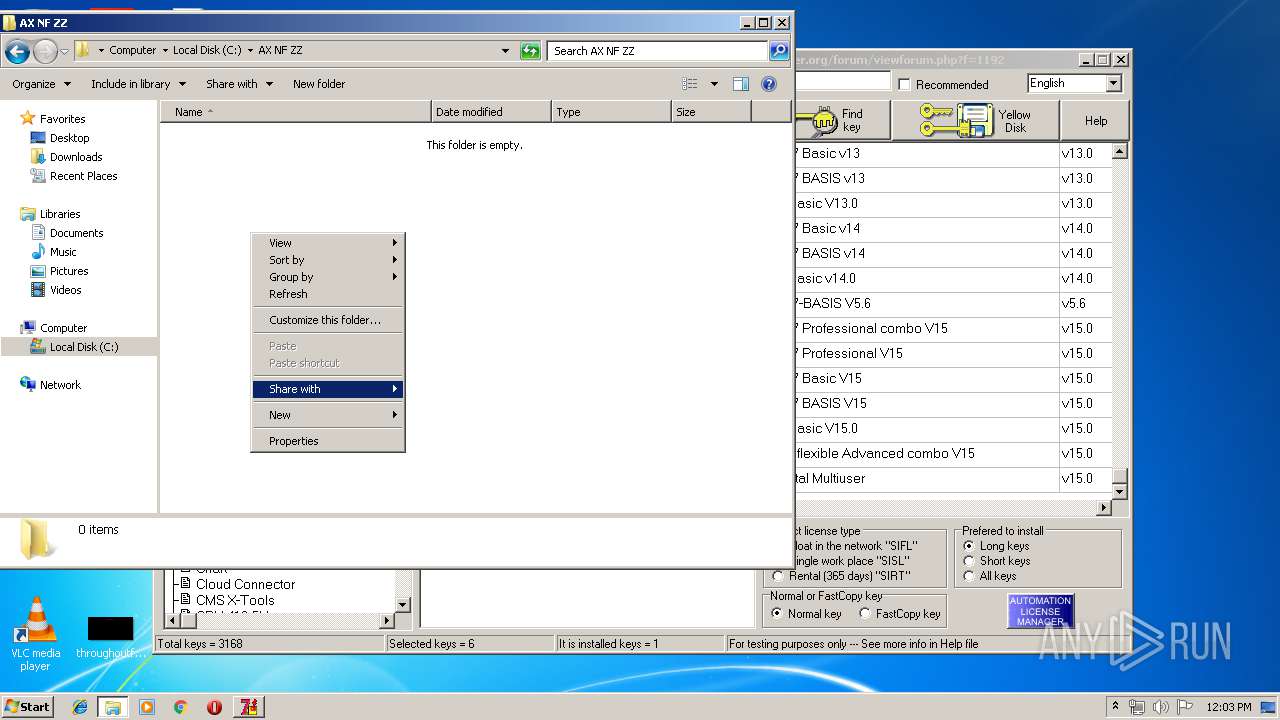Click the Search AX NF ZZ field
1280x720 pixels.
pyautogui.click(x=657, y=51)
